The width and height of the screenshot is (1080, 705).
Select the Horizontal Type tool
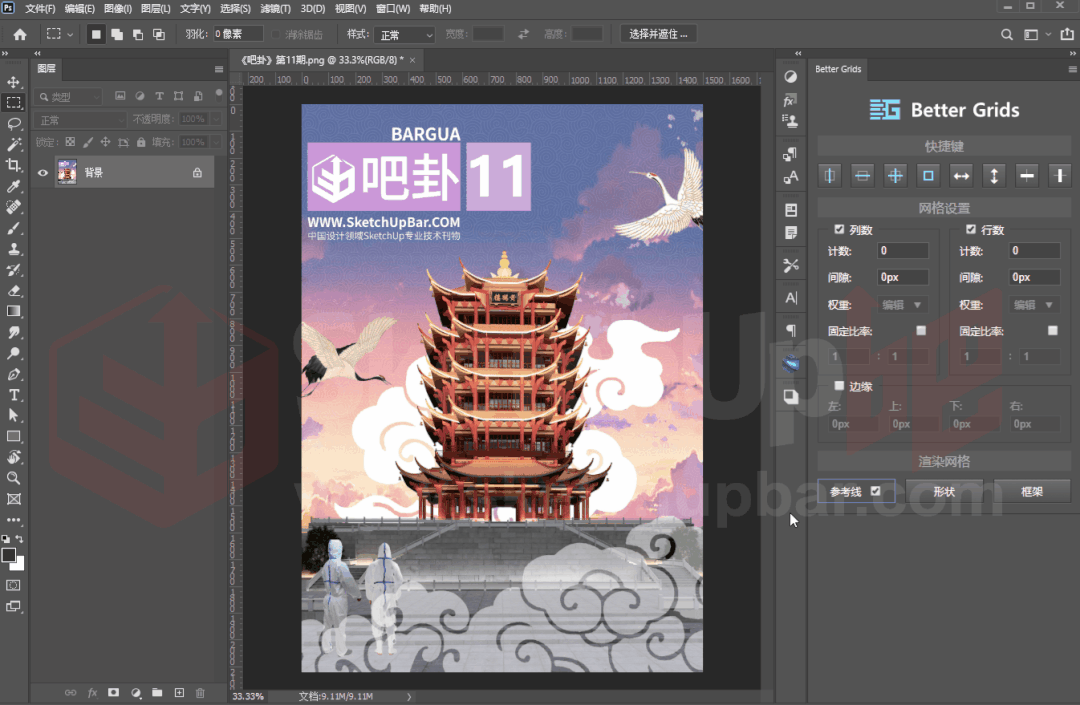(x=14, y=395)
